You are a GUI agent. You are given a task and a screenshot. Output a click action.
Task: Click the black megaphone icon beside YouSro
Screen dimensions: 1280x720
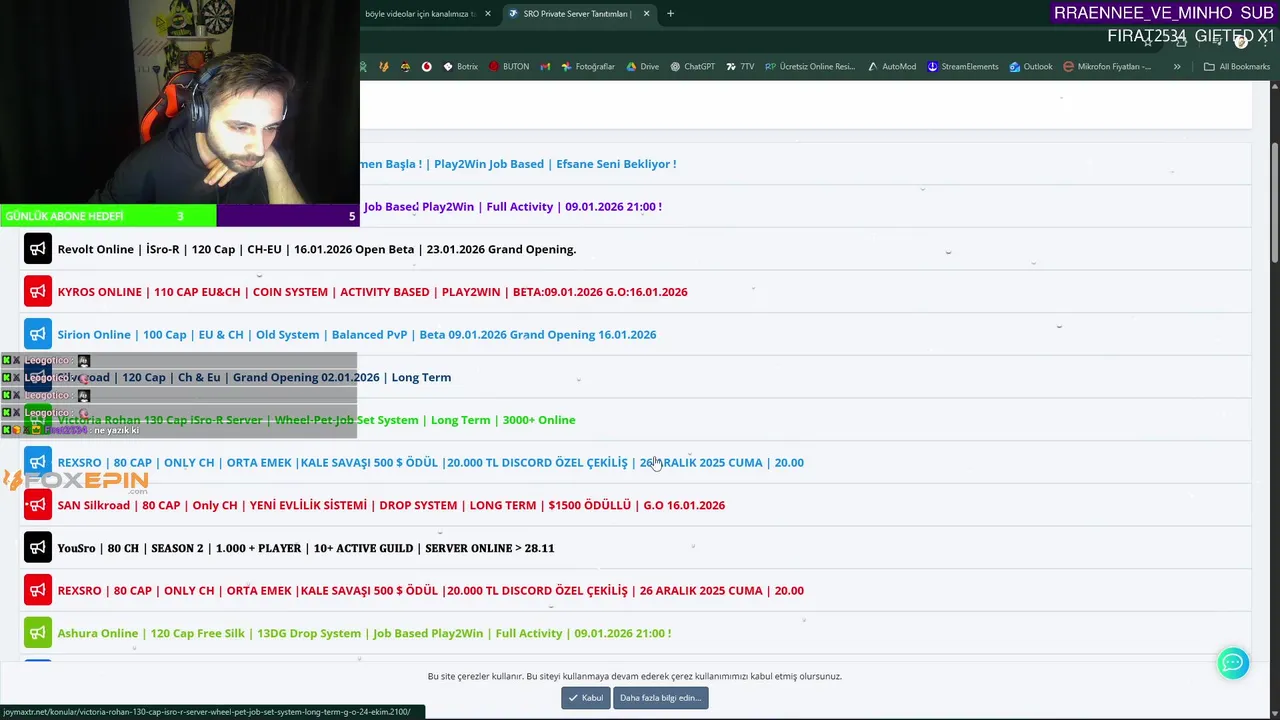pyautogui.click(x=37, y=548)
